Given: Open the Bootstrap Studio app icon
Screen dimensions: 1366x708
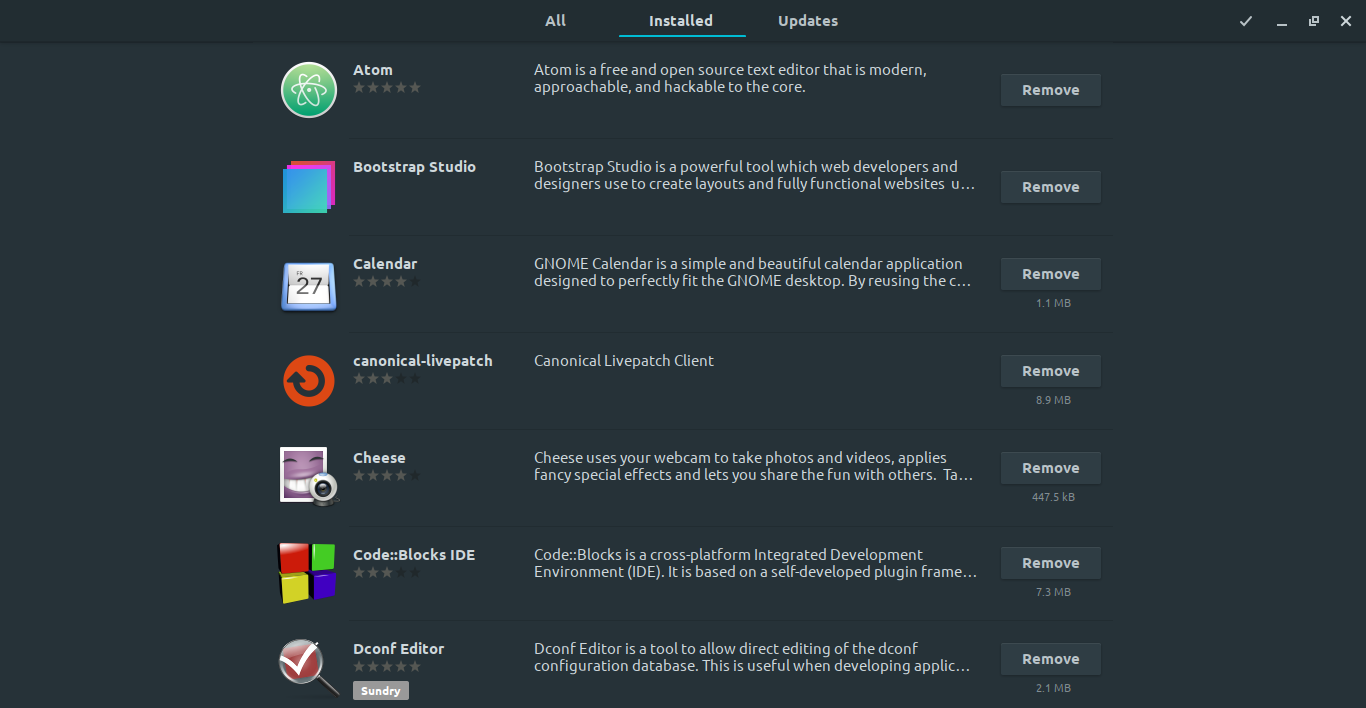Looking at the screenshot, I should tap(308, 186).
